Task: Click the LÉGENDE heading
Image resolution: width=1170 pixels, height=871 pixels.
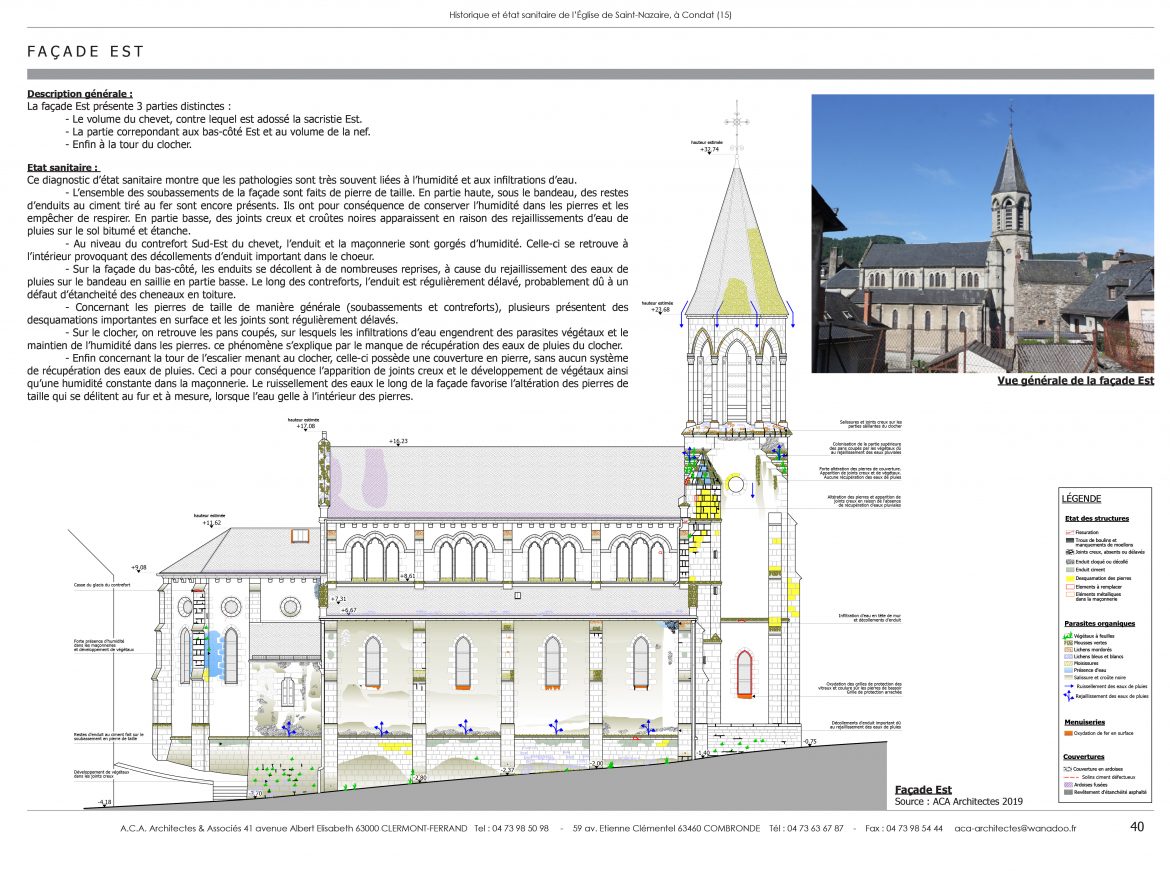Action: (1081, 499)
